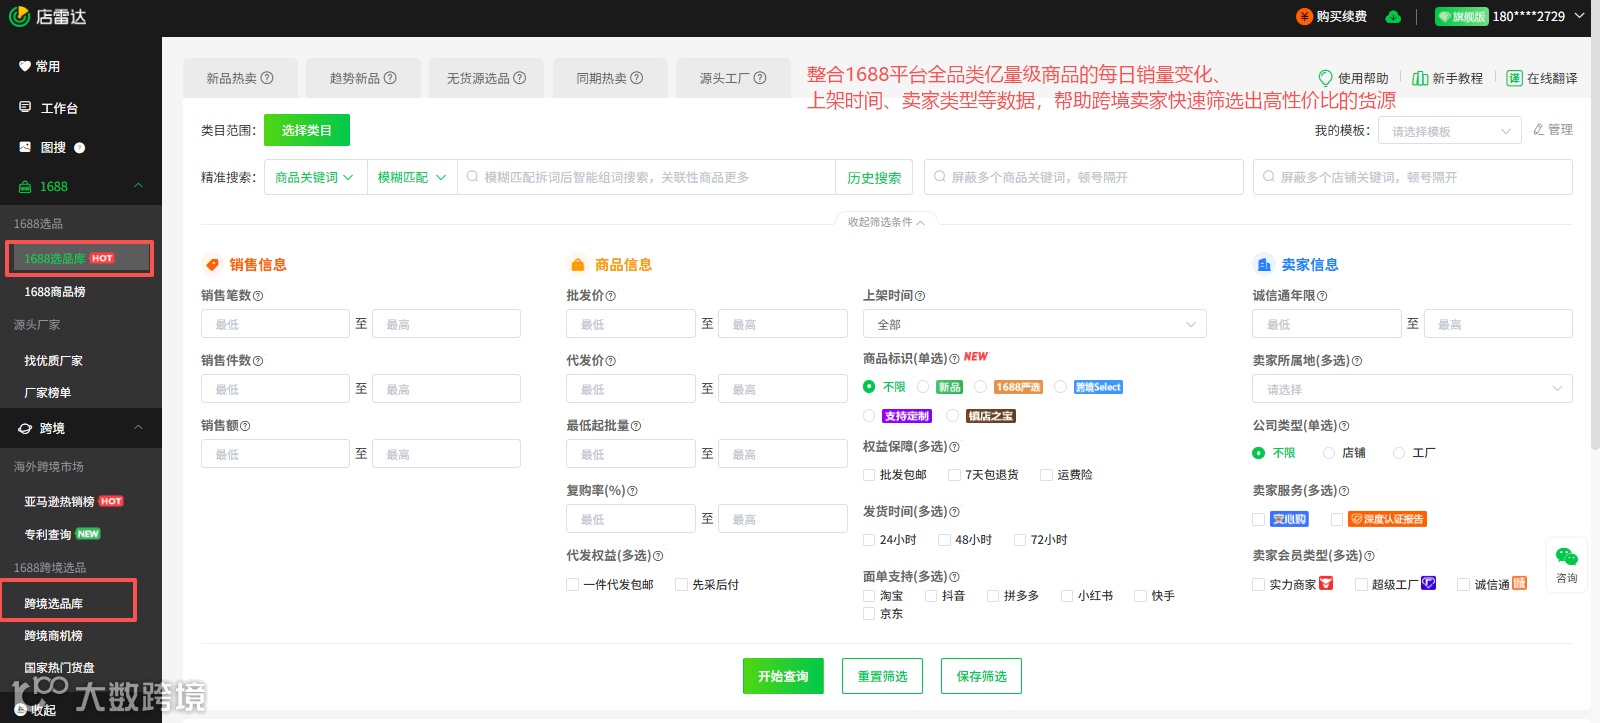1600x723 pixels.
Task: Collapse the 1688 sidebar section
Action: coord(138,186)
